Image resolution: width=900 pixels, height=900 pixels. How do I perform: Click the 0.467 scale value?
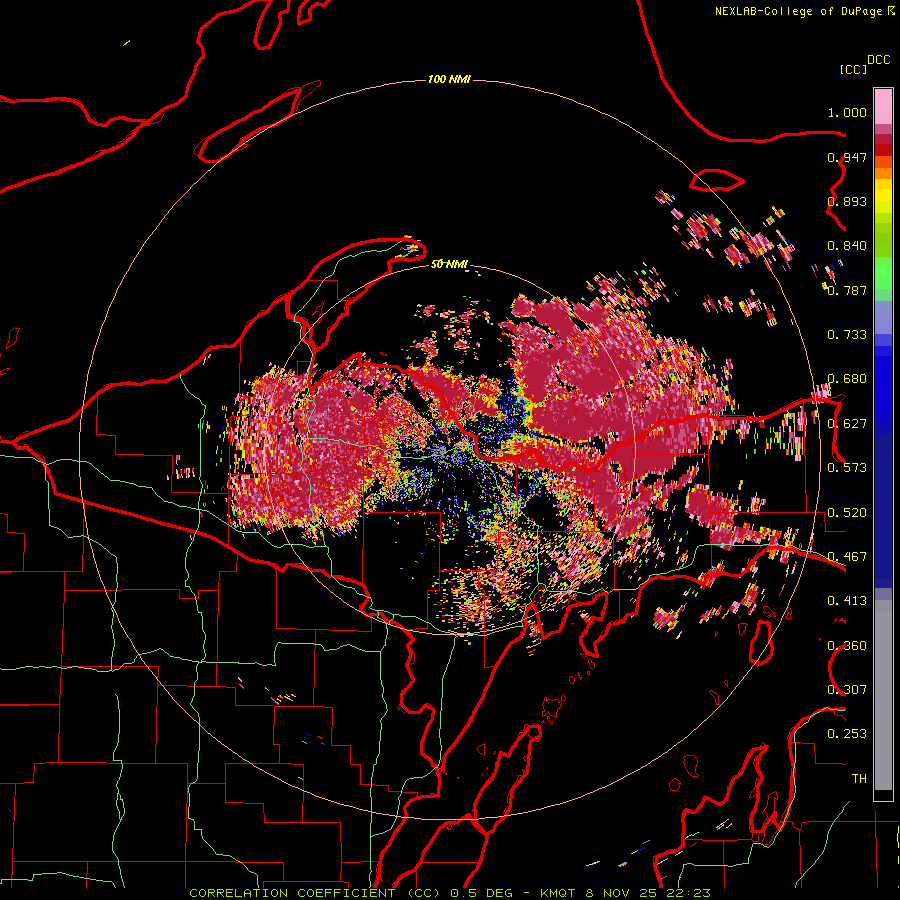point(847,557)
